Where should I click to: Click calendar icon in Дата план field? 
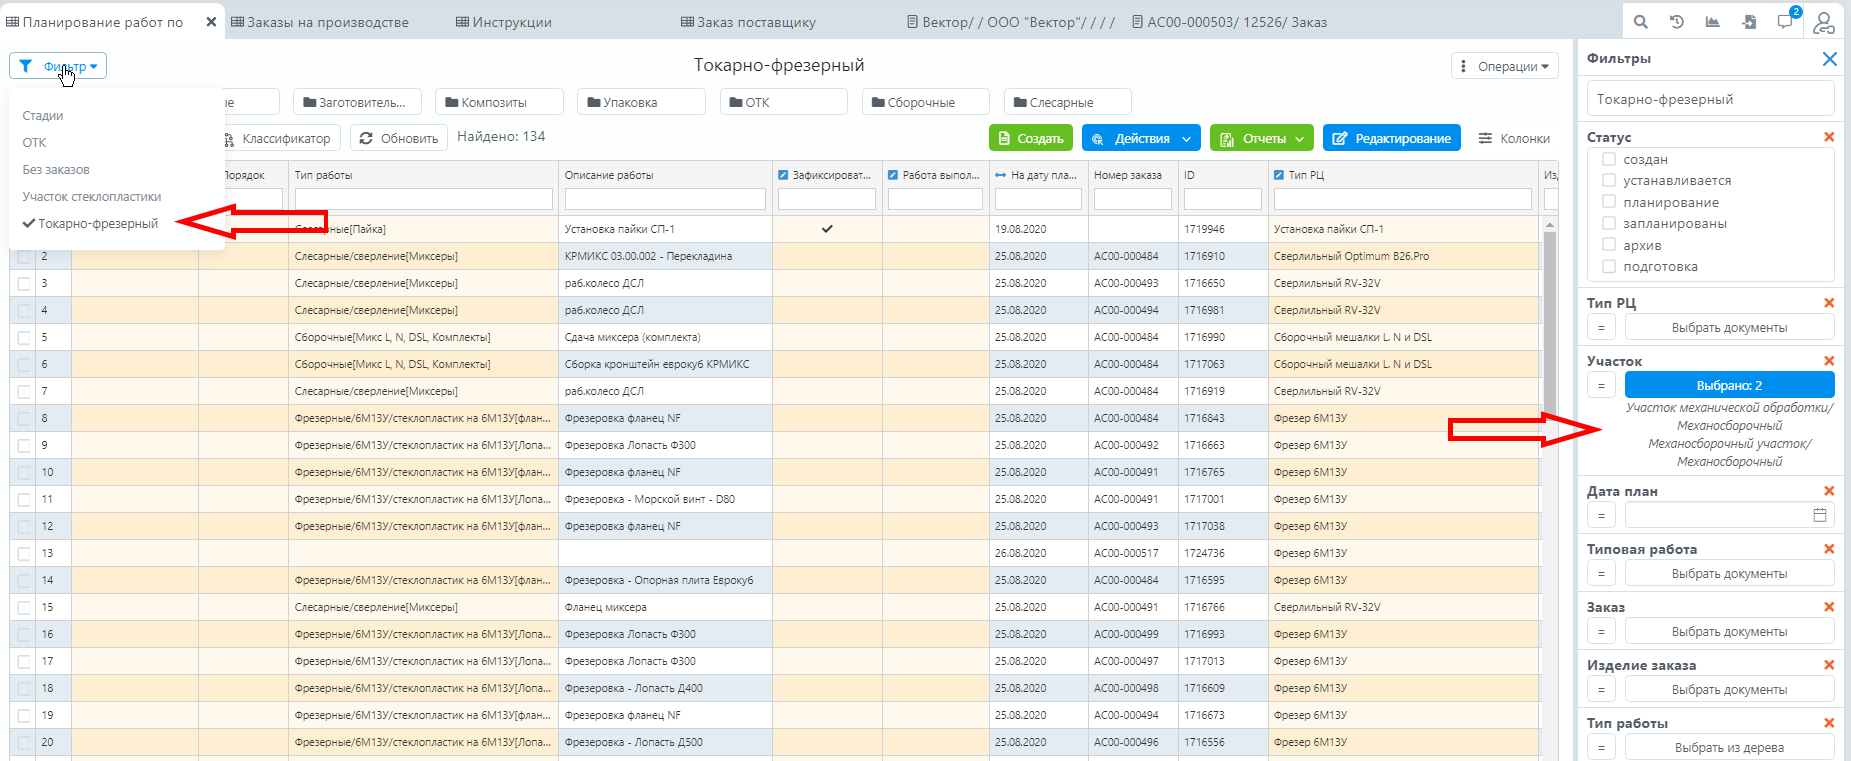tap(1820, 515)
